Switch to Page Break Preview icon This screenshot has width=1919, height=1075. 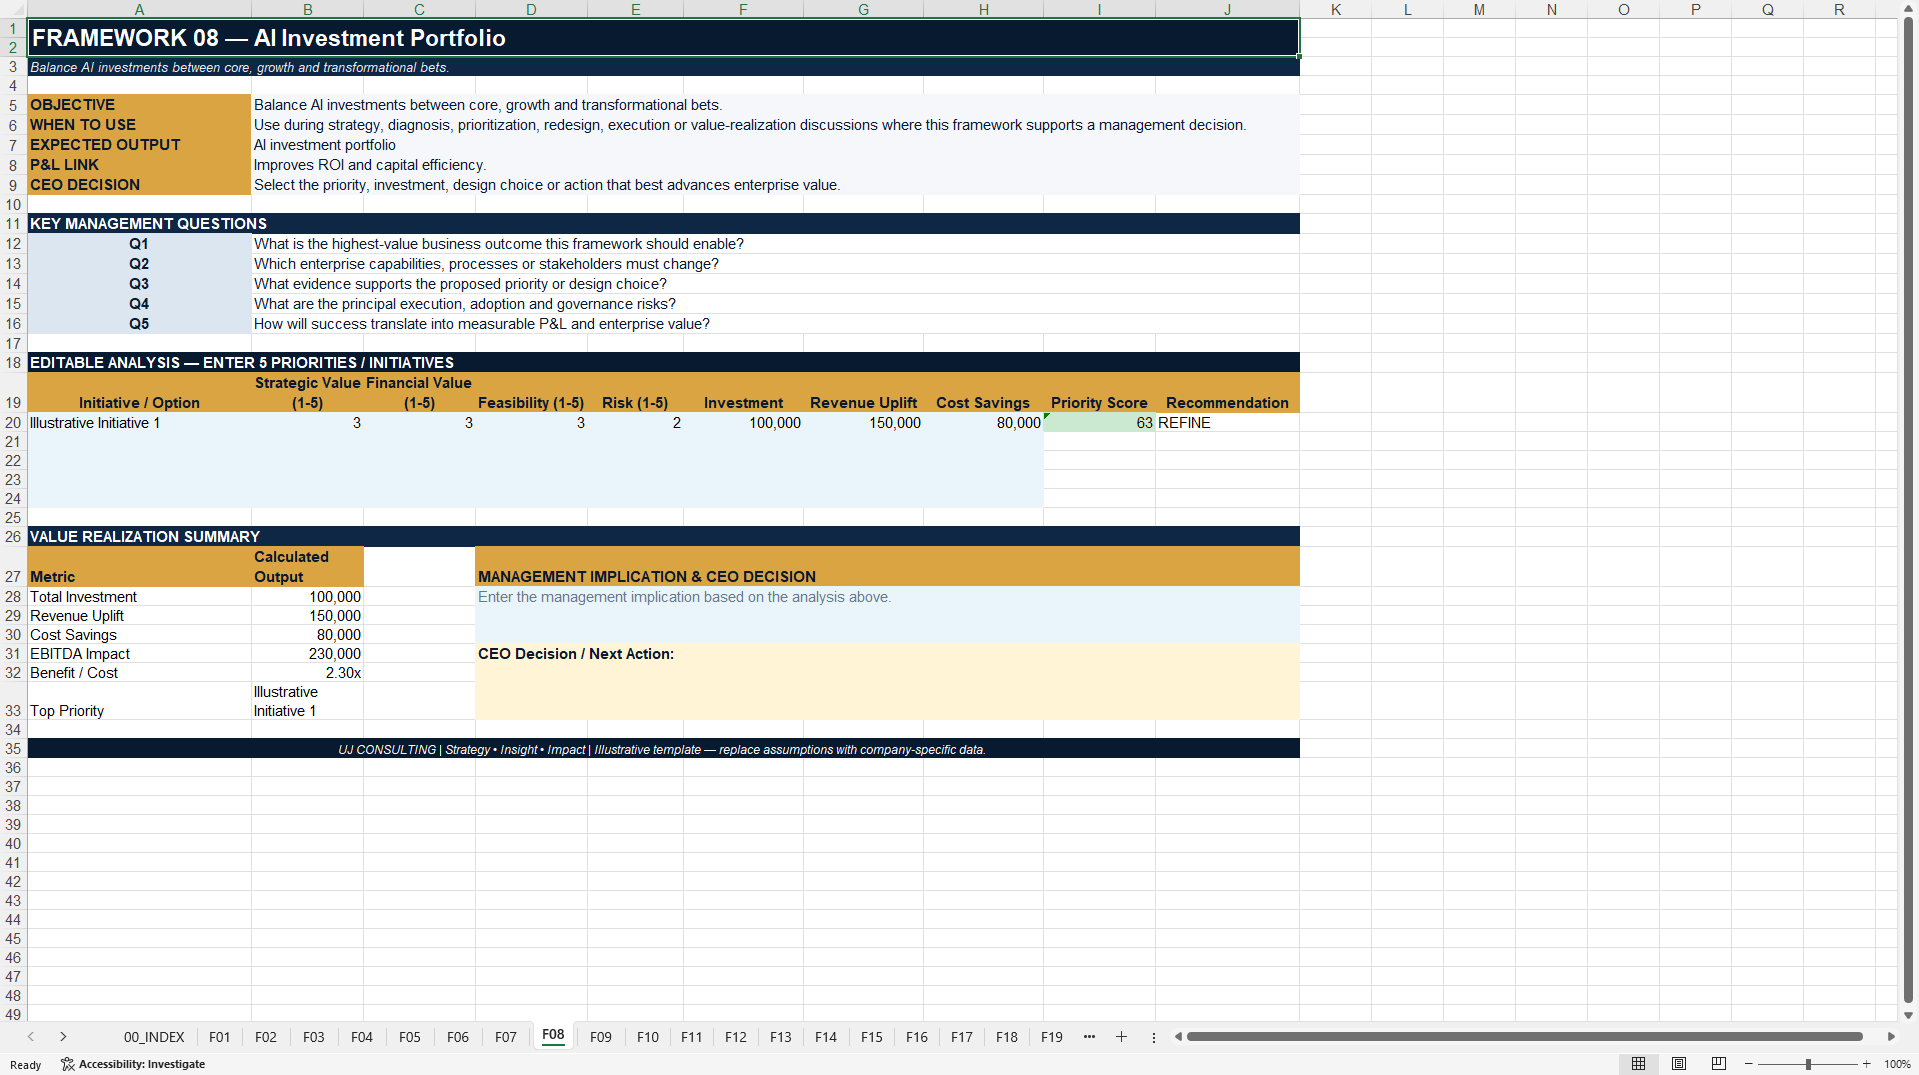1719,1064
